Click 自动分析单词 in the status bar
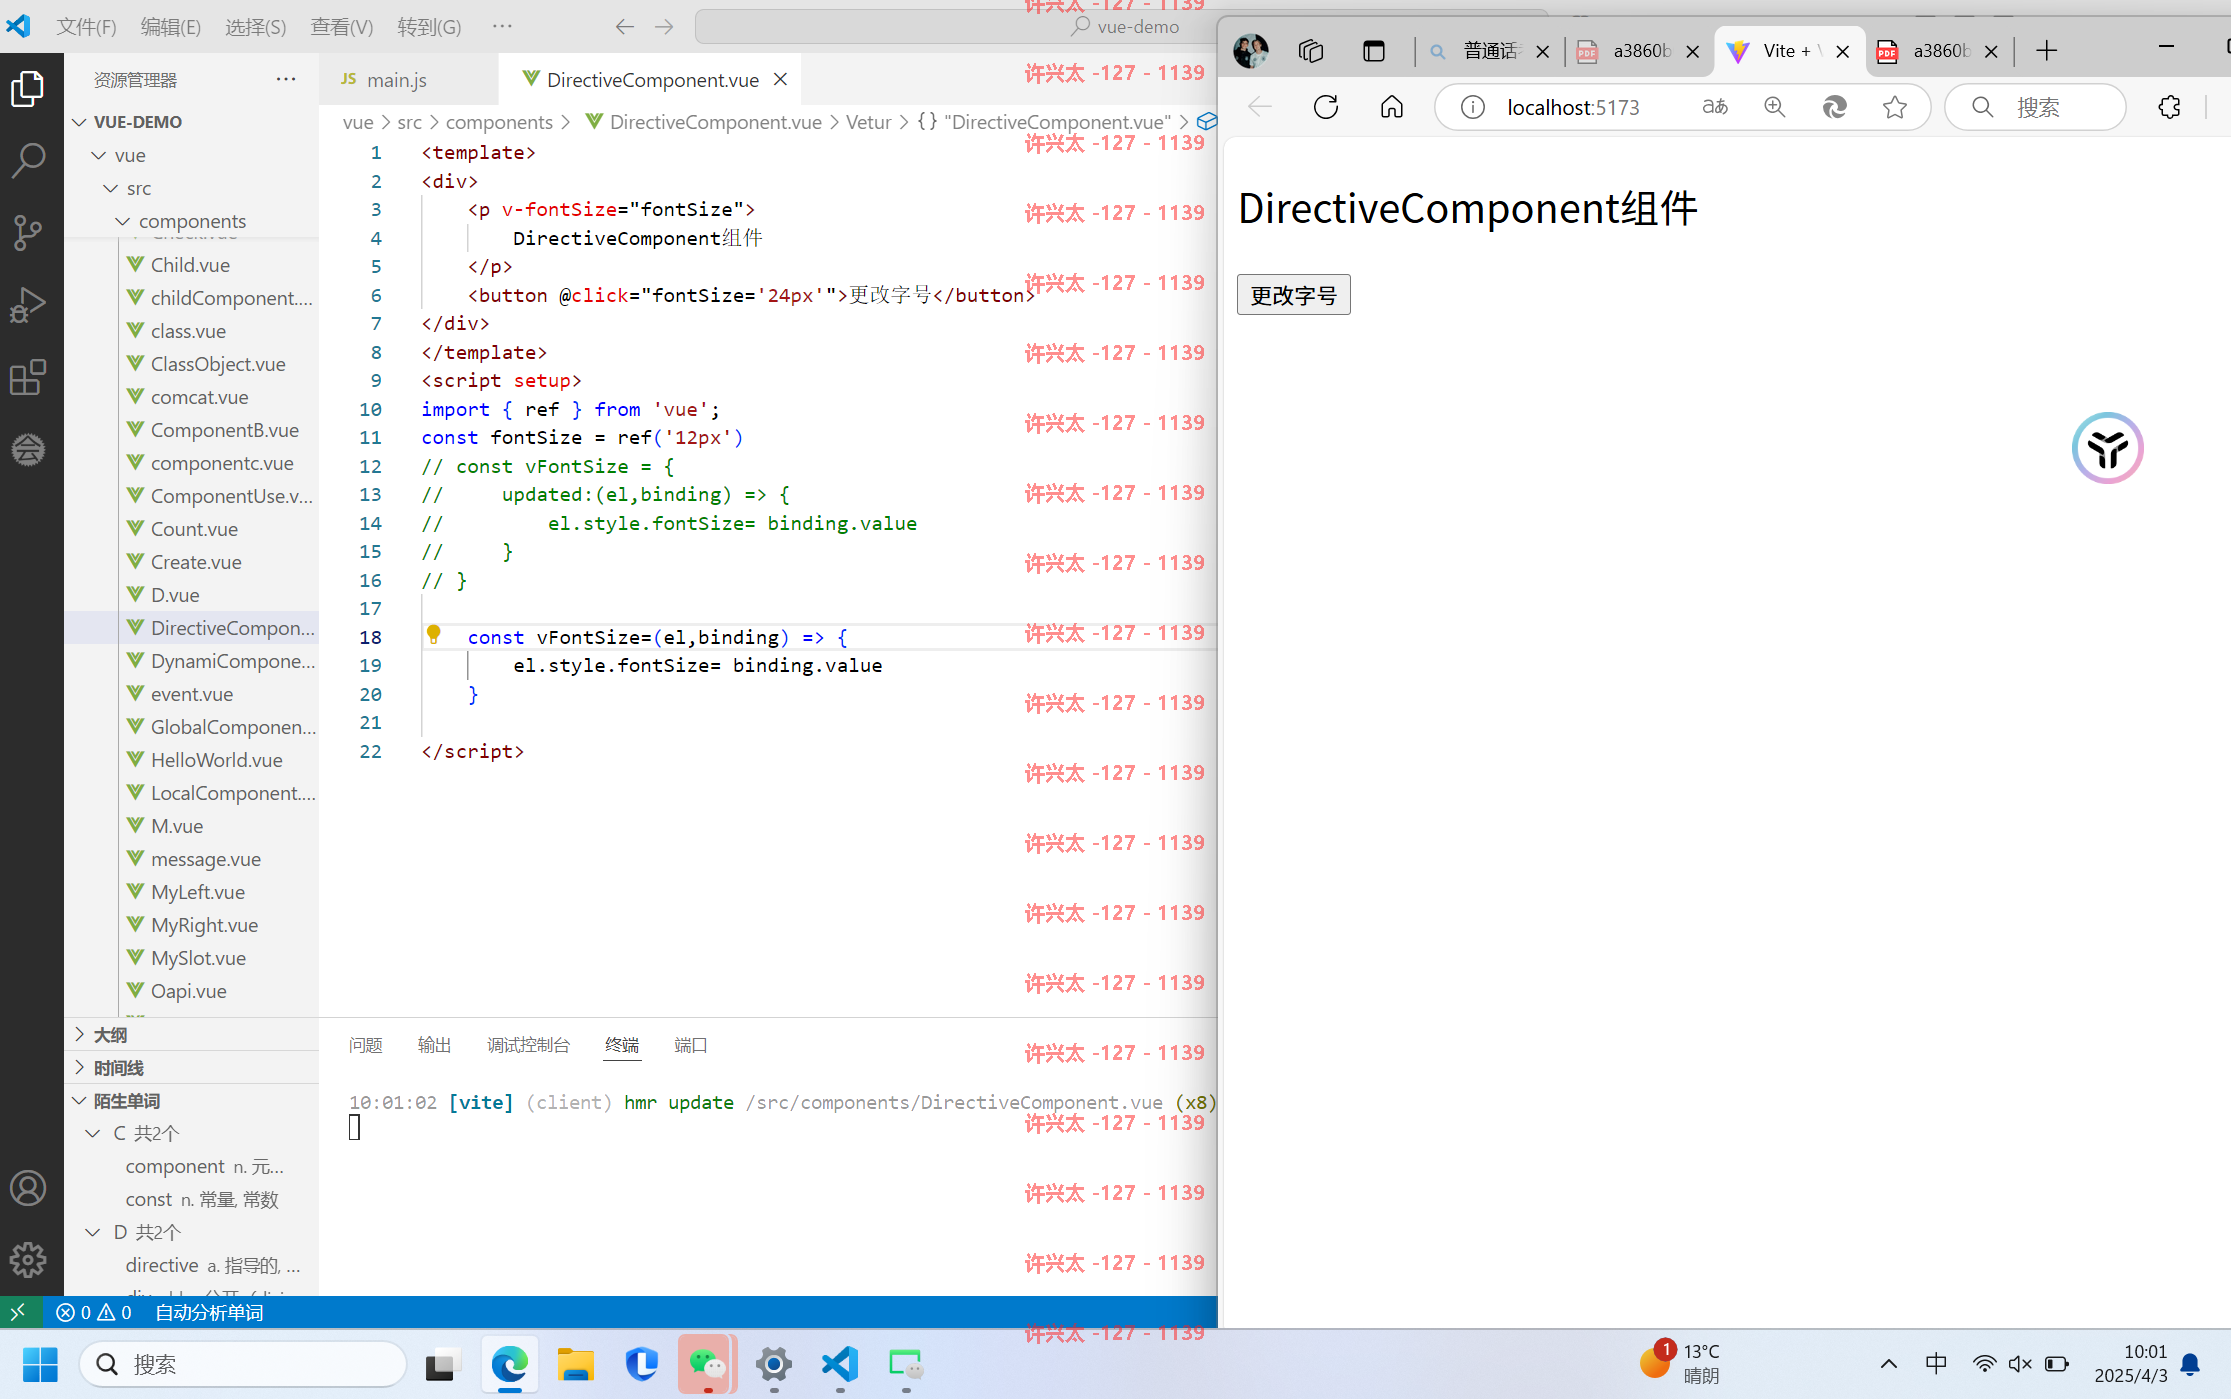Screen dimensions: 2231x1399 (209, 1312)
